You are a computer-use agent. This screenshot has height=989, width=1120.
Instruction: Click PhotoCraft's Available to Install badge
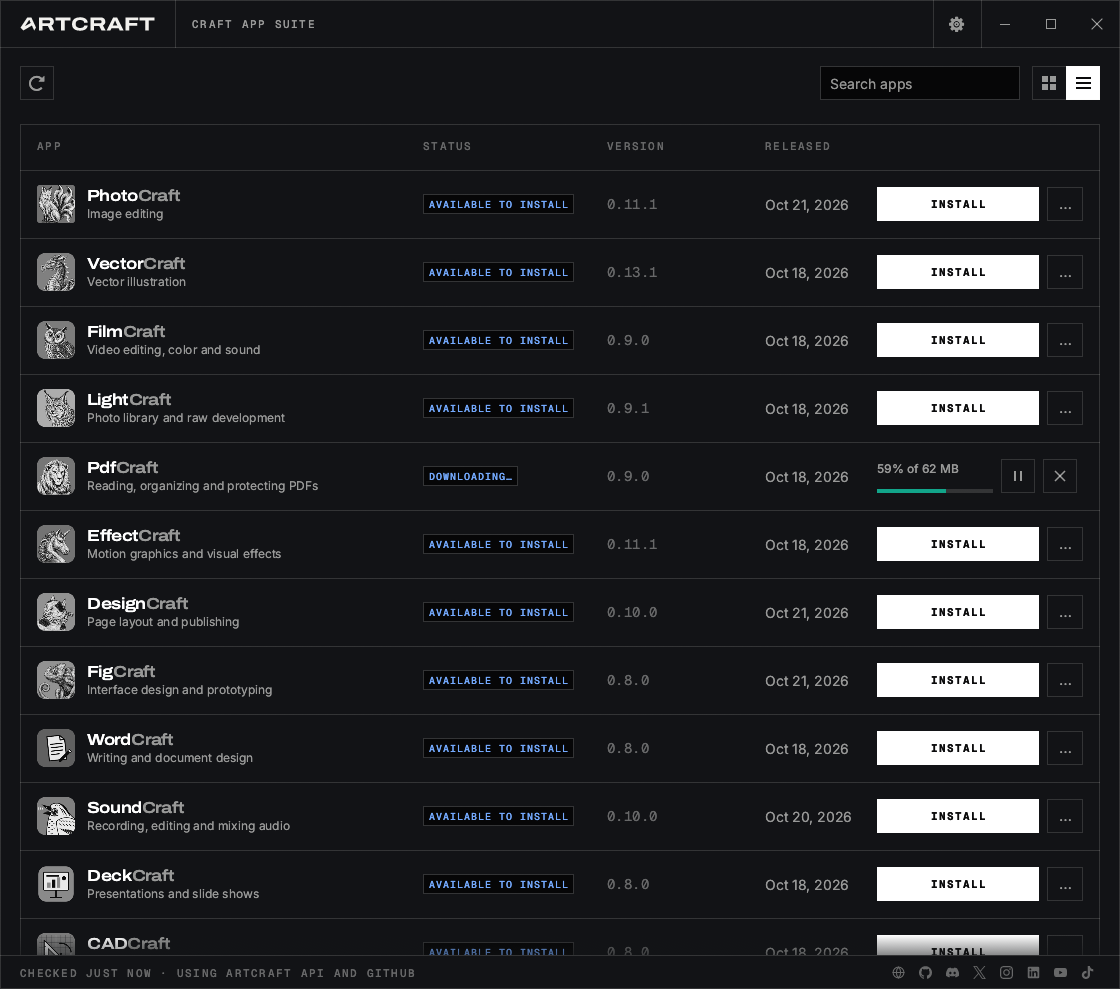(498, 204)
